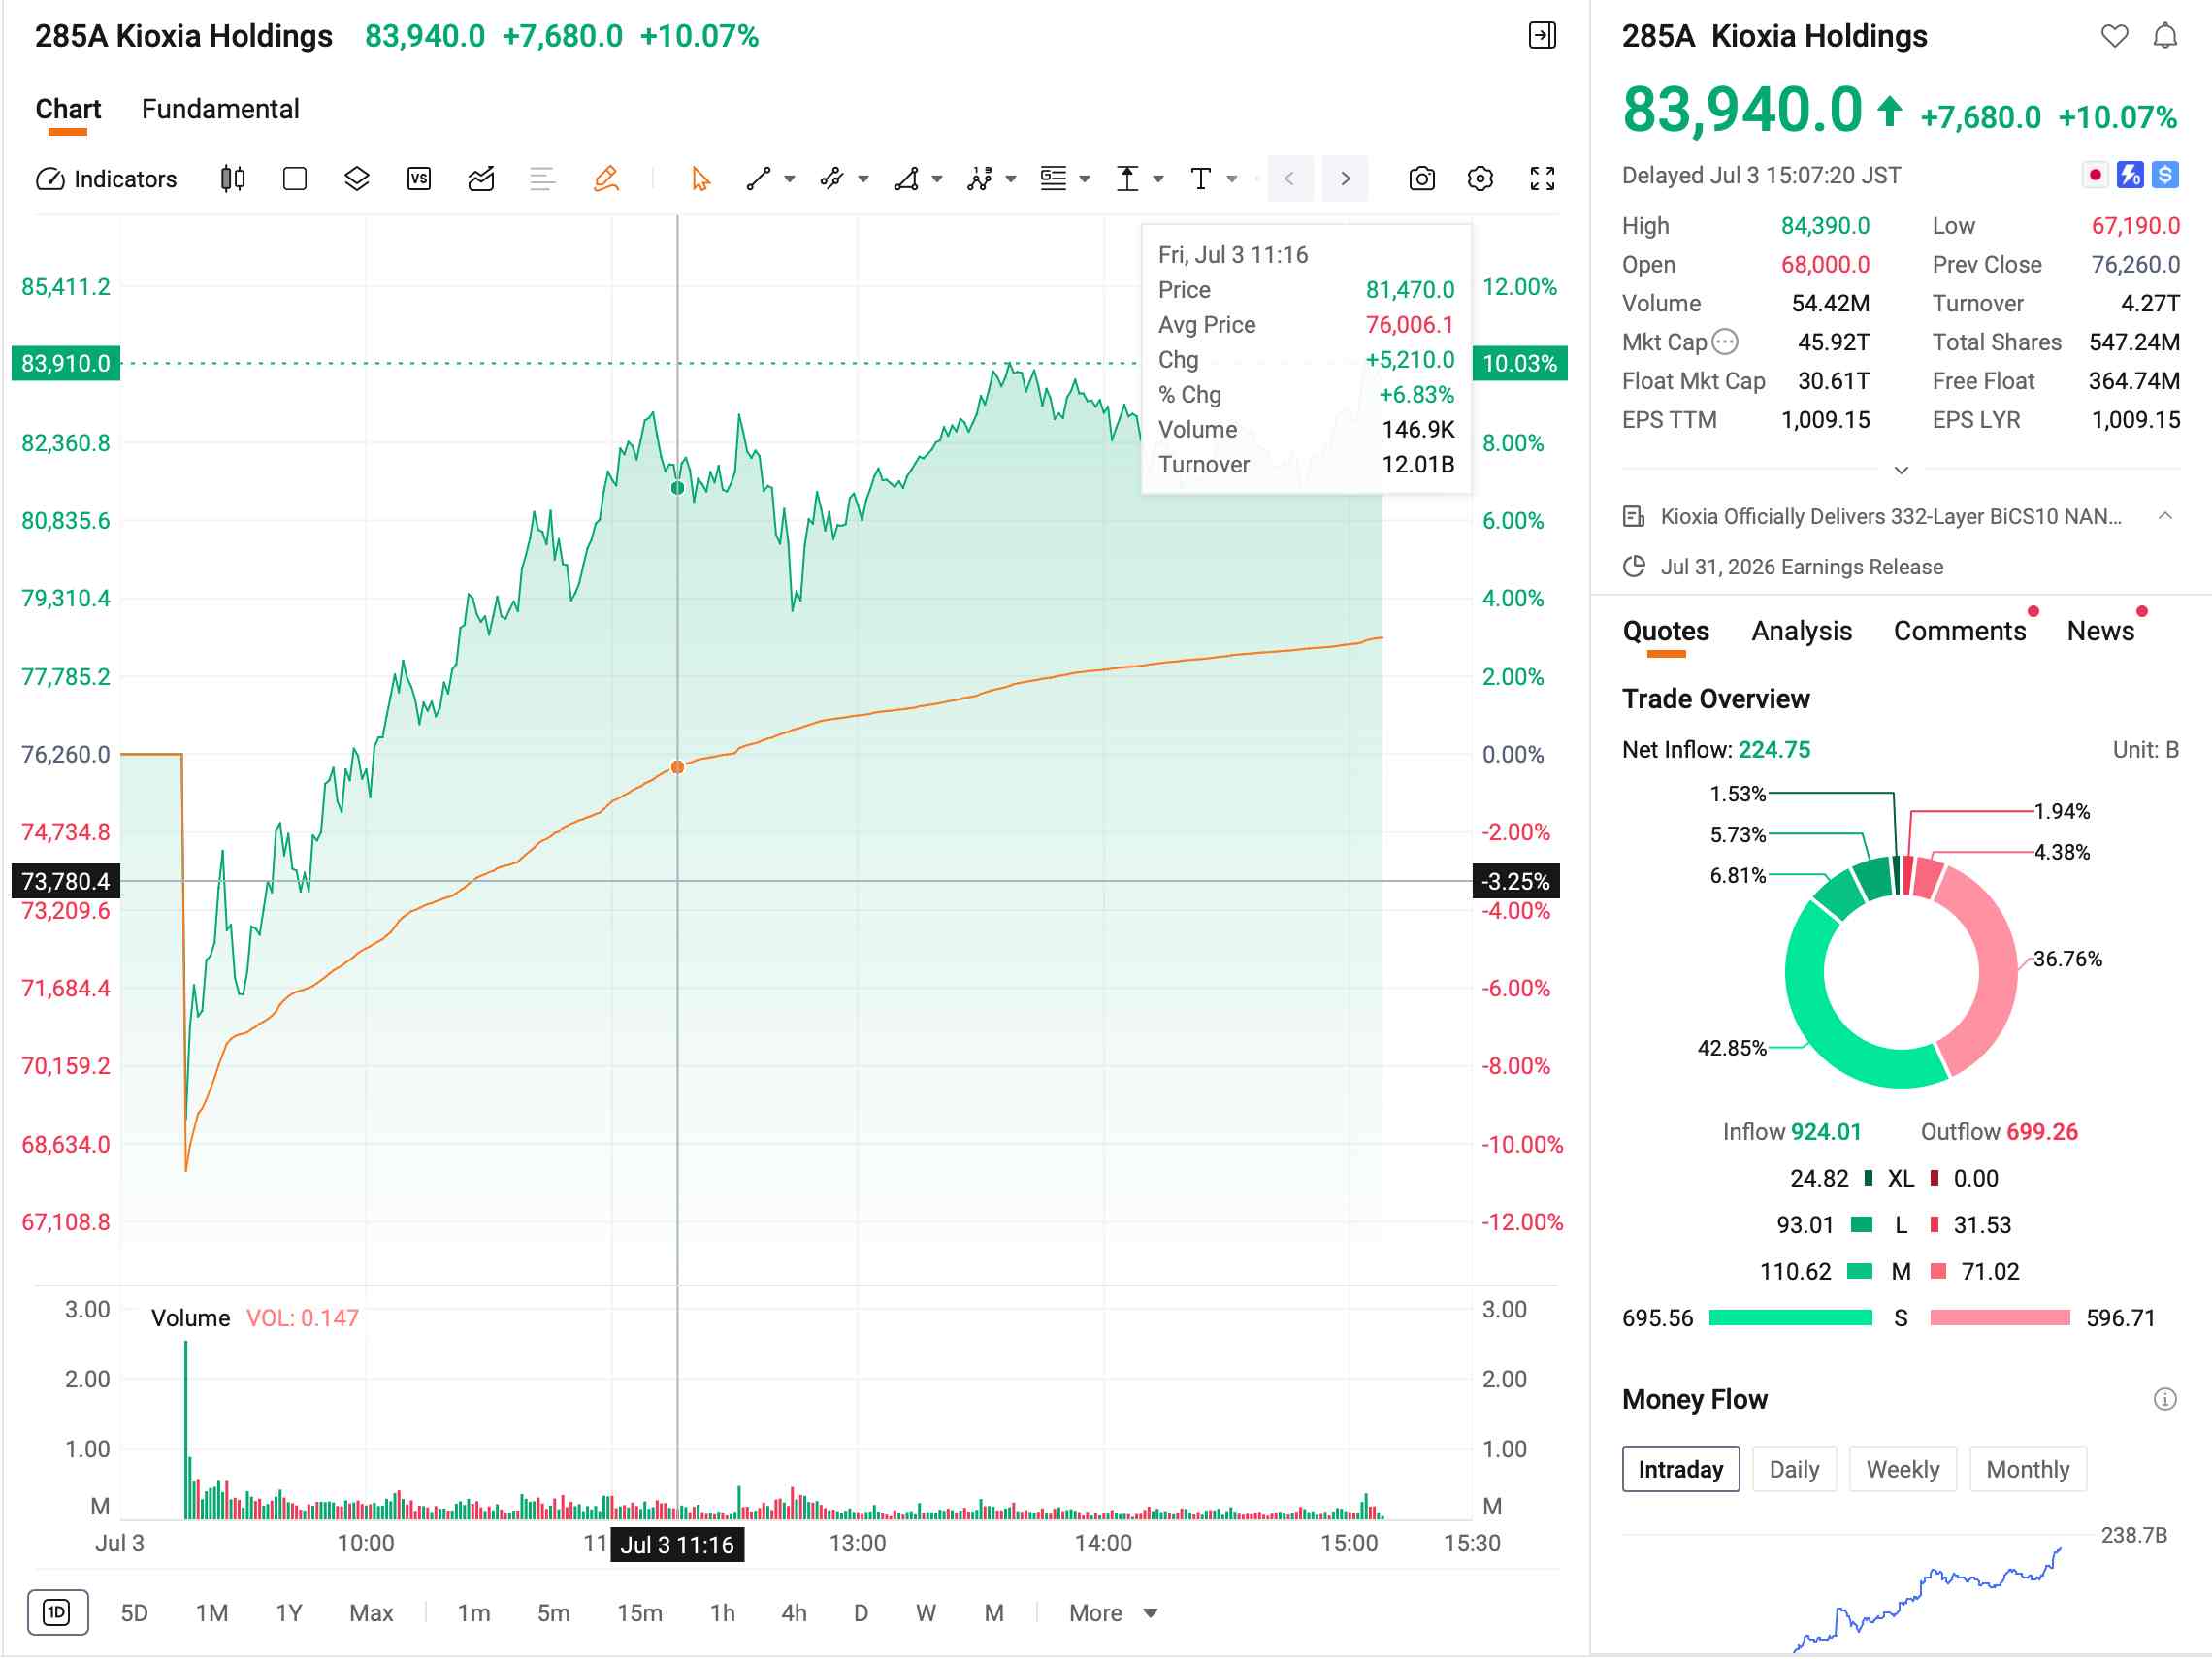Open the Kioxia BiCS10 NAND news headline
This screenshot has width=2212, height=1659.
tap(1891, 517)
